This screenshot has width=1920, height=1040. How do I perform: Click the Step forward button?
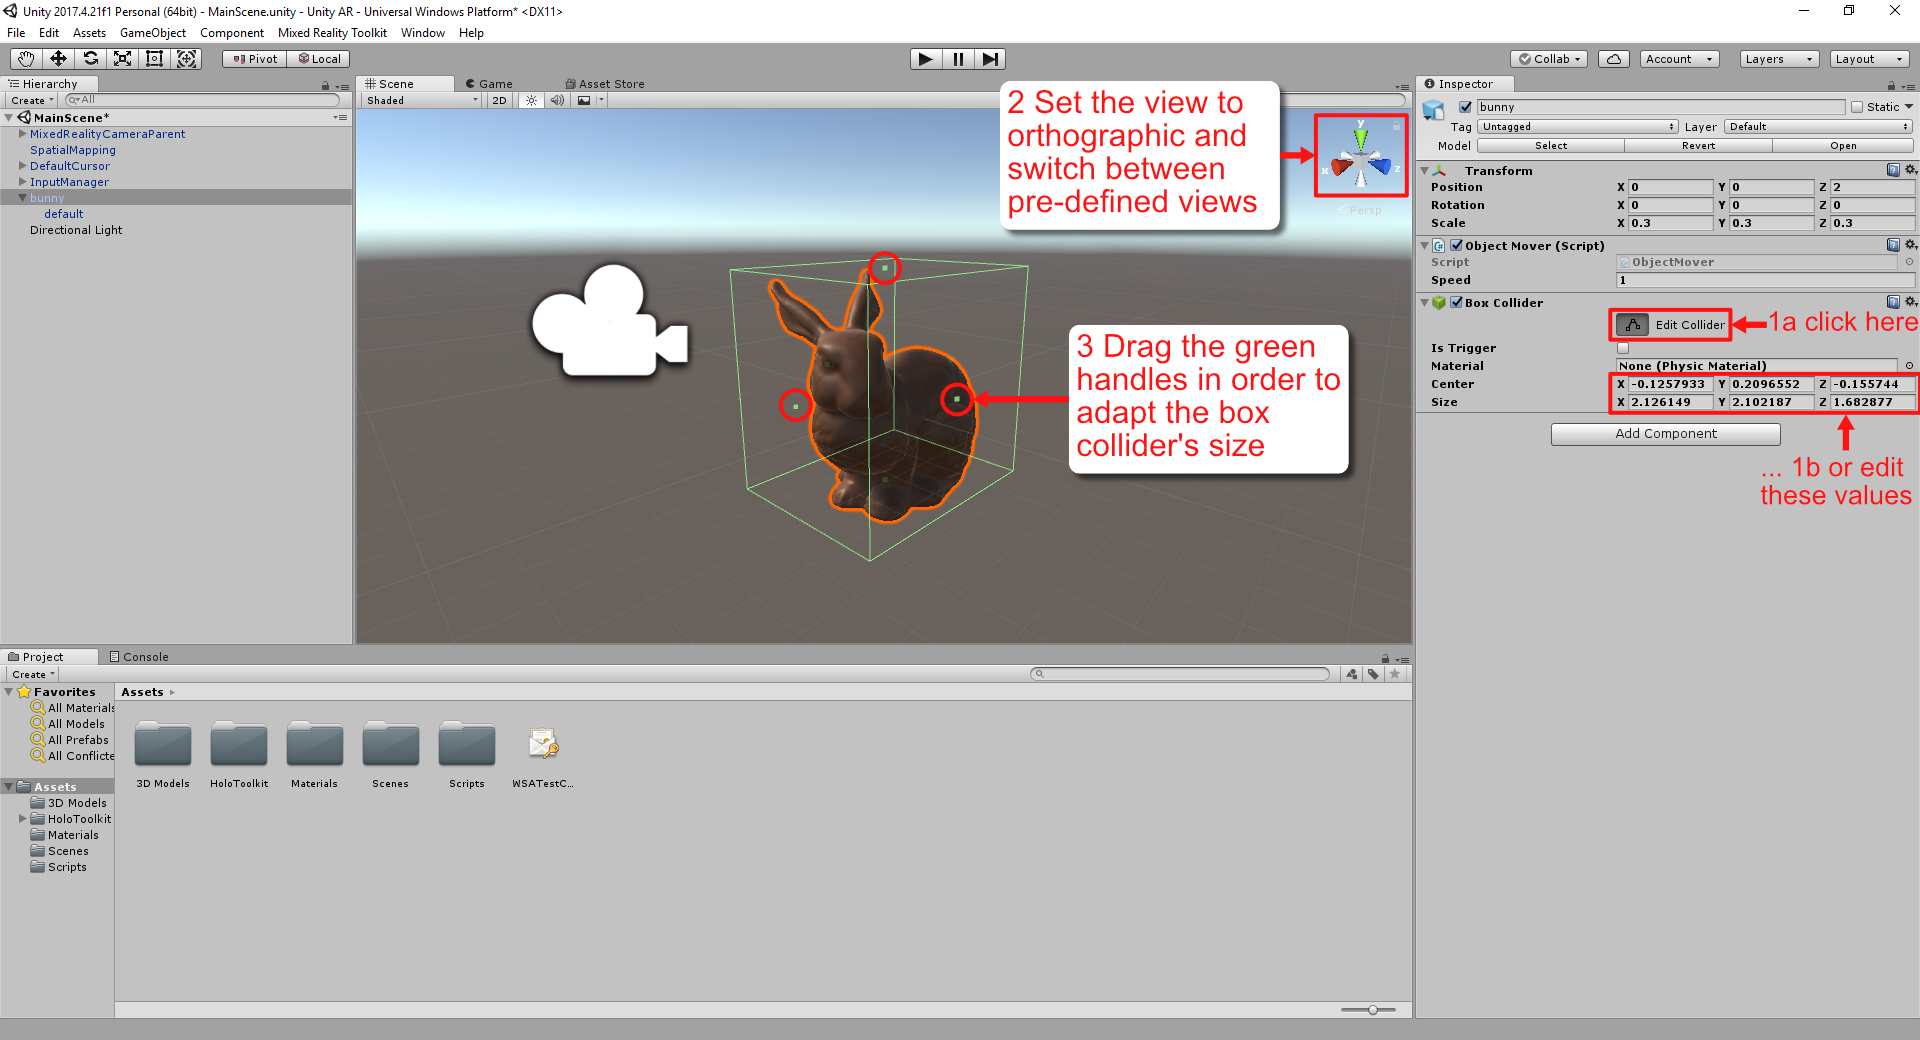tap(989, 59)
